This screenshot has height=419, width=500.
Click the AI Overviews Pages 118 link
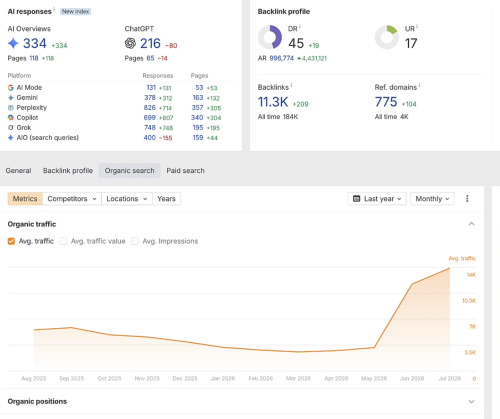coord(34,58)
